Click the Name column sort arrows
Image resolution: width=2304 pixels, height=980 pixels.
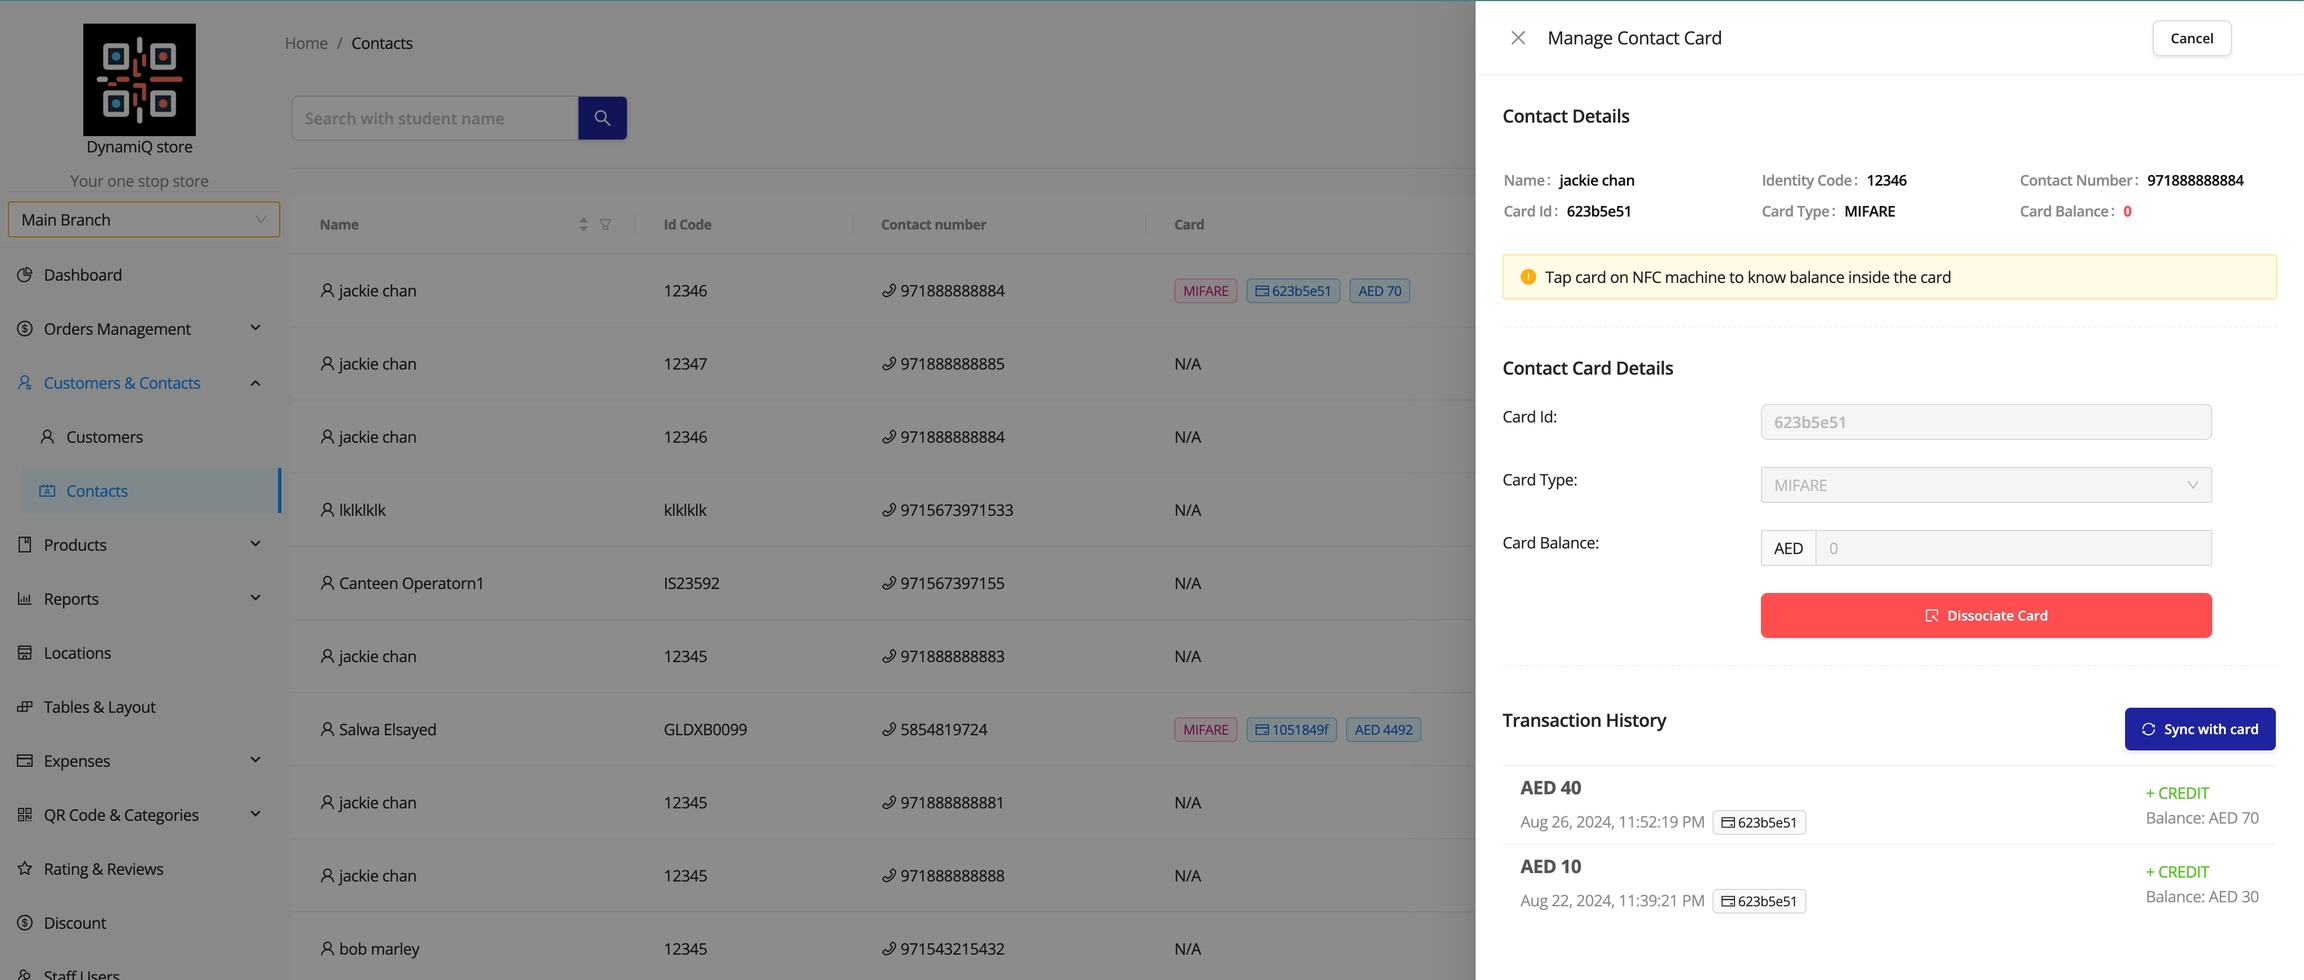583,225
